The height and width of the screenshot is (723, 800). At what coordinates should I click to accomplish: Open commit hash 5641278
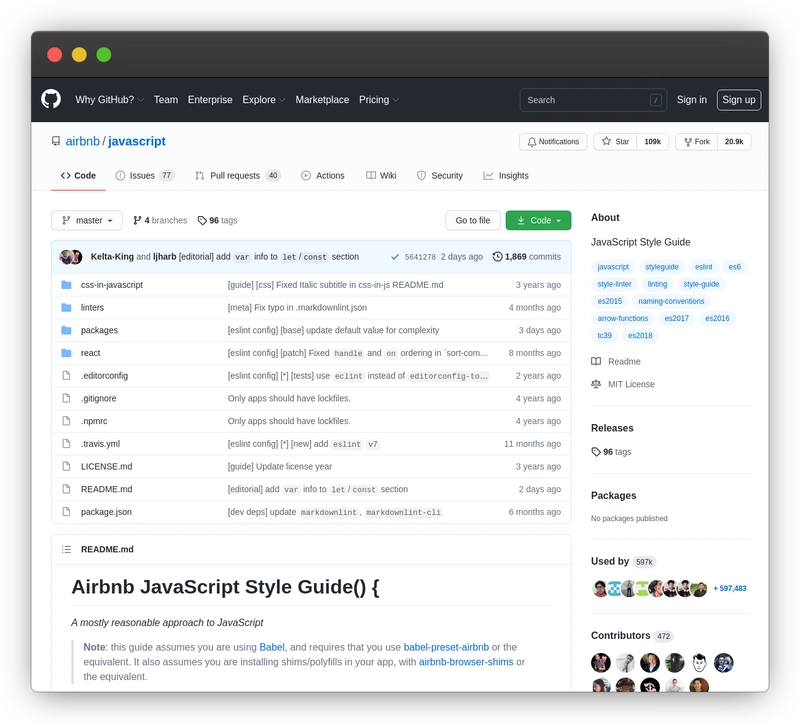click(420, 257)
